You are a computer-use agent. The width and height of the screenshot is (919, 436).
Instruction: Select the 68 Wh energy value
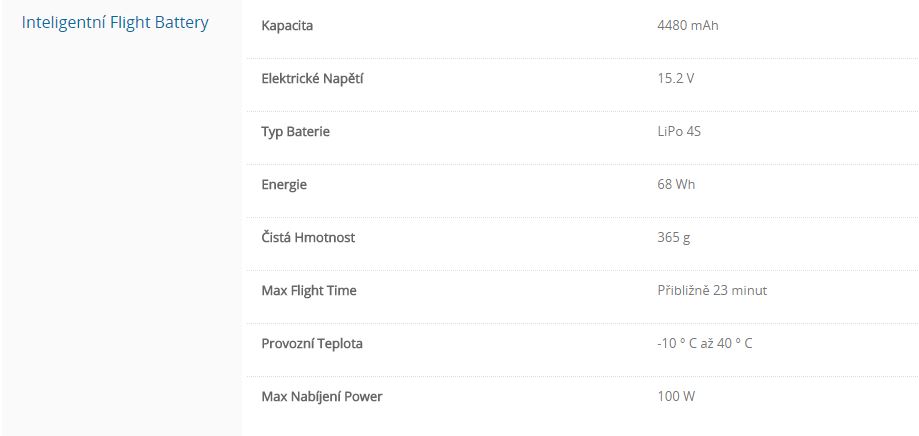coord(675,184)
